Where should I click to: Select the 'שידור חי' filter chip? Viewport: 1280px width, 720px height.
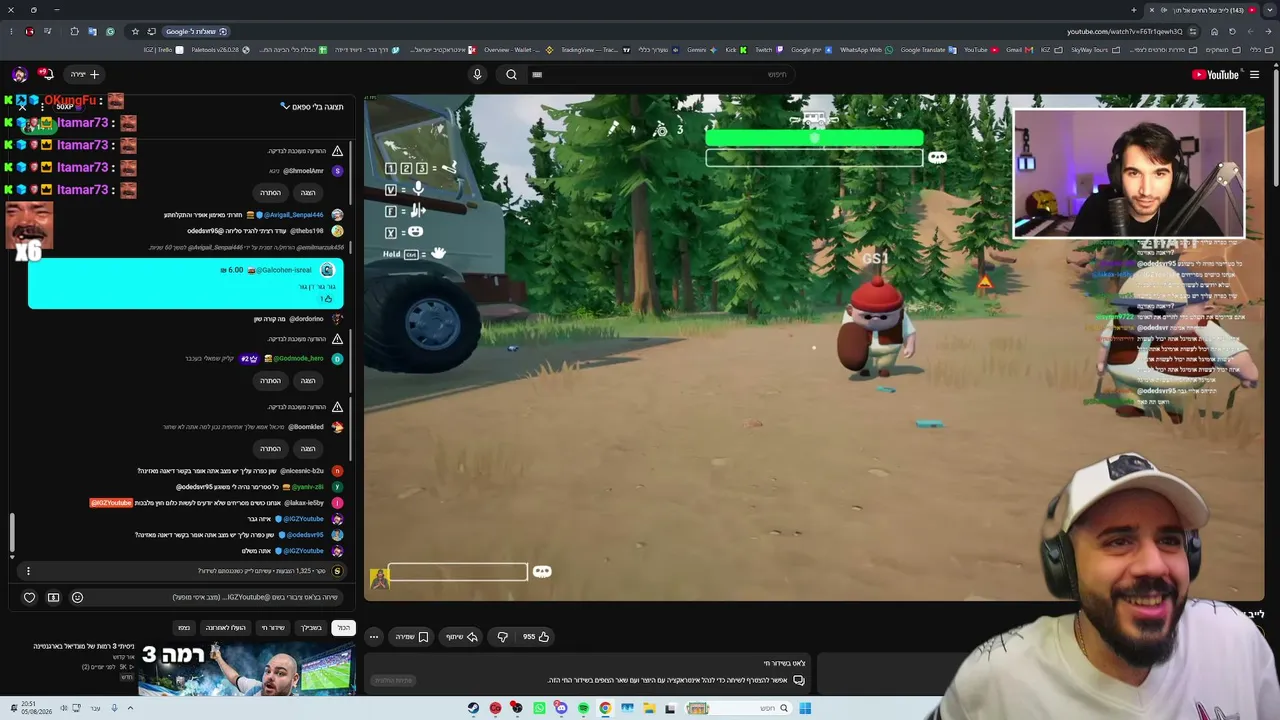pyautogui.click(x=273, y=628)
